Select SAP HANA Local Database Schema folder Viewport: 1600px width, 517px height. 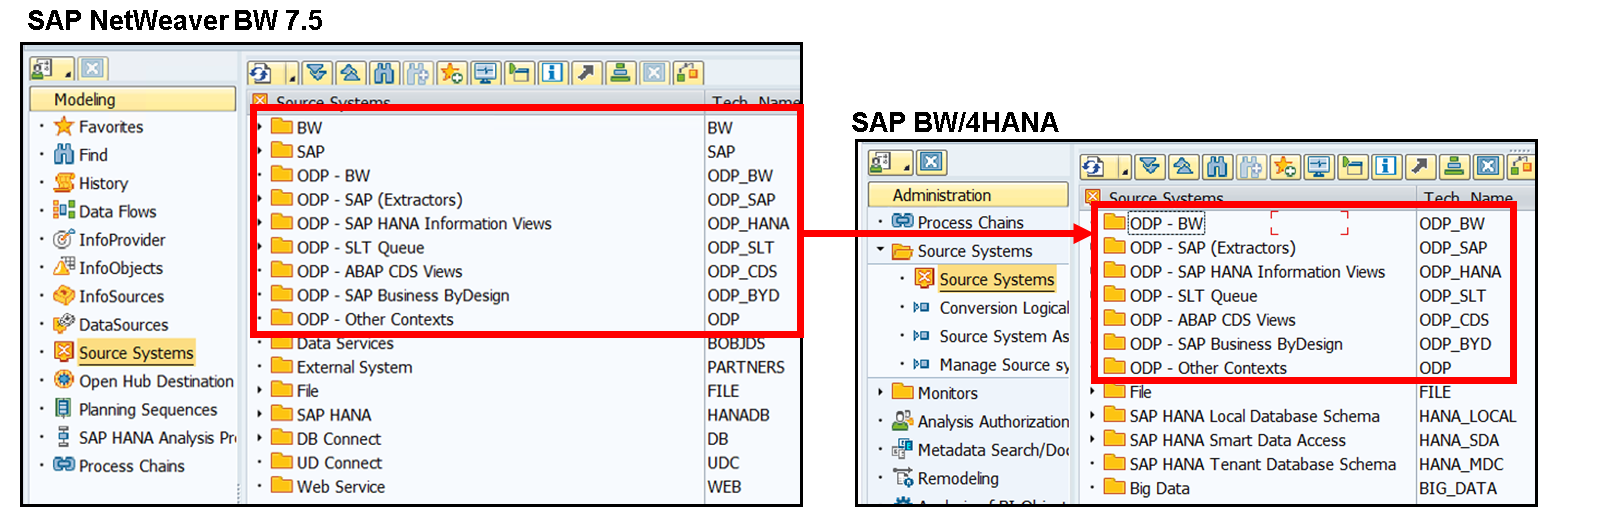pyautogui.click(x=1242, y=416)
